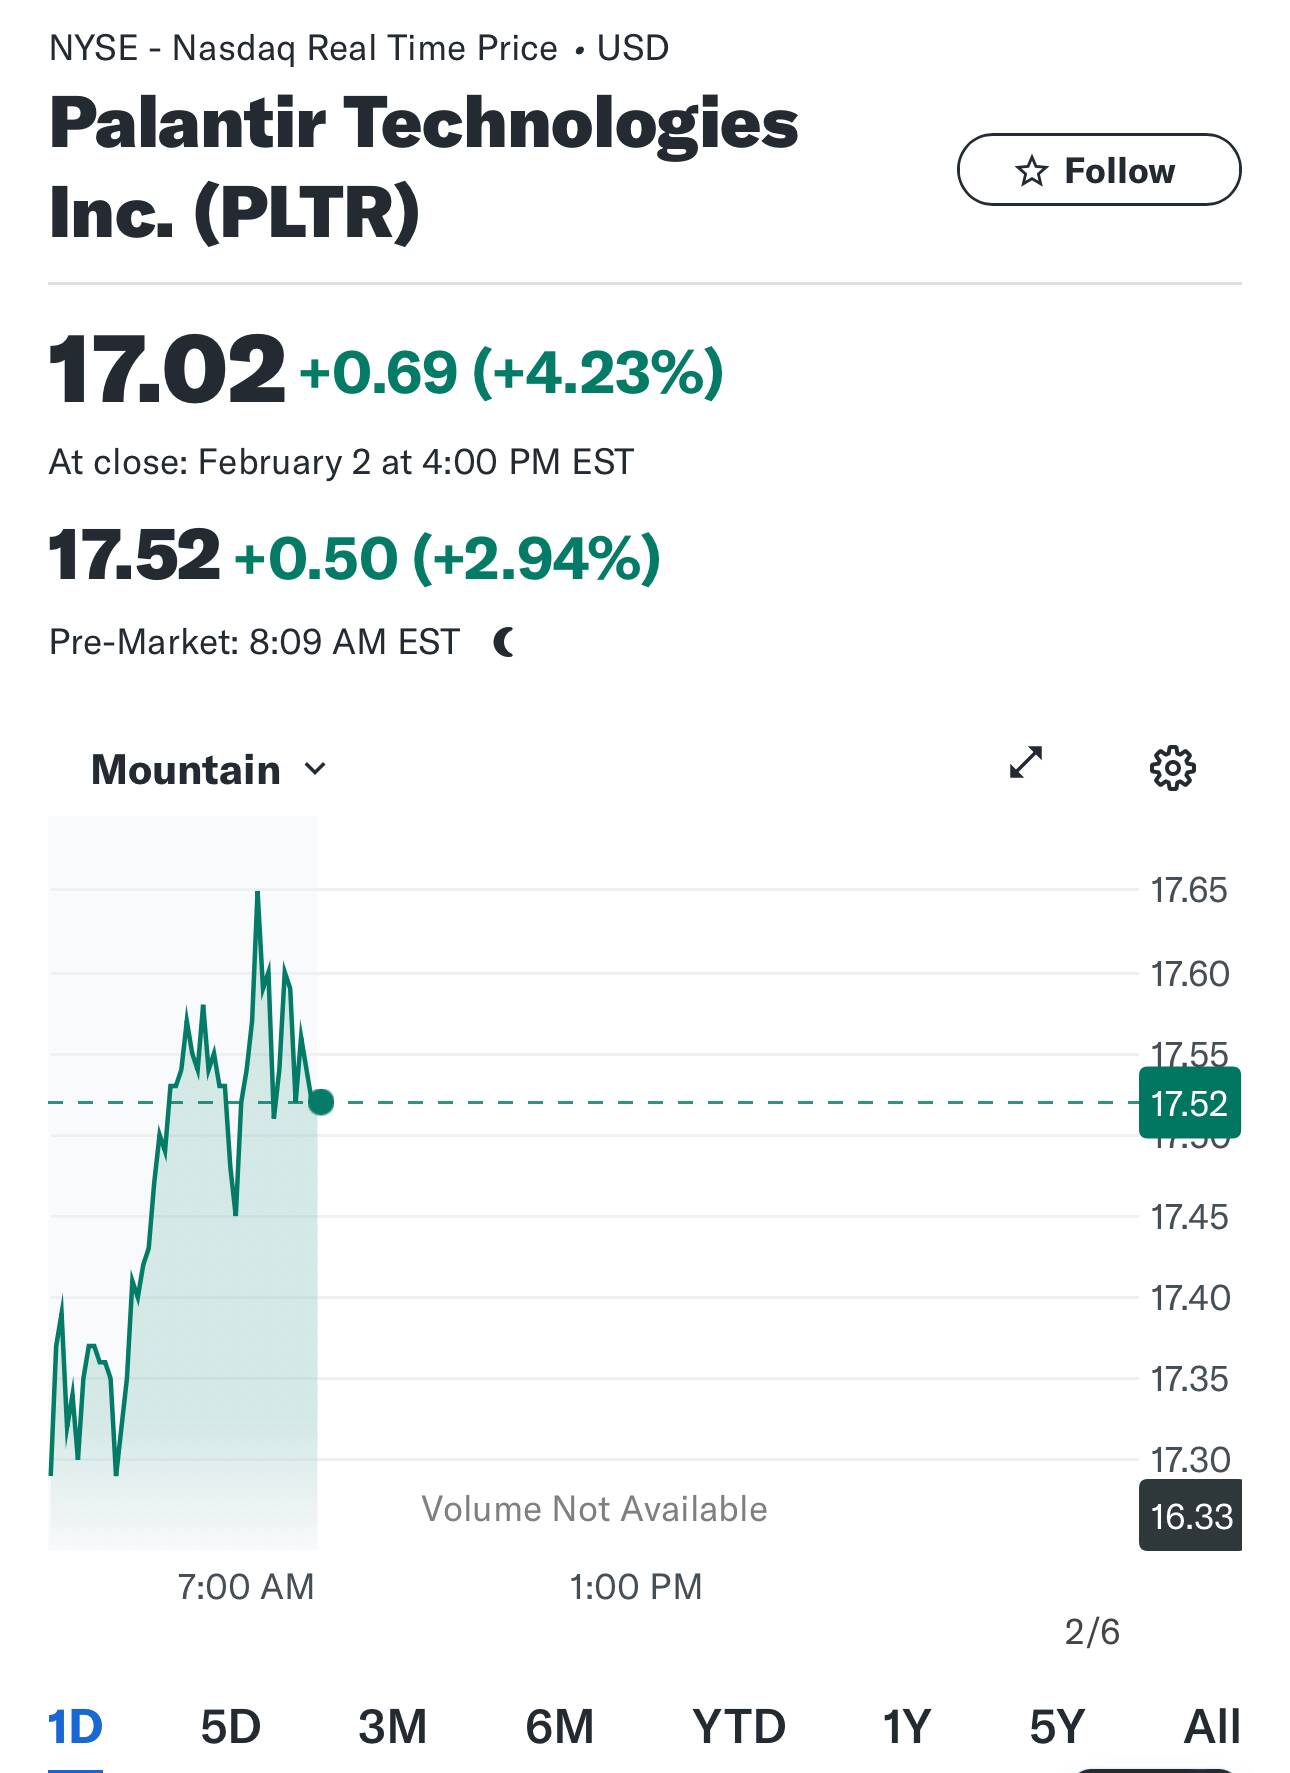
Task: Expand the chart to full screen
Action: tap(1026, 763)
